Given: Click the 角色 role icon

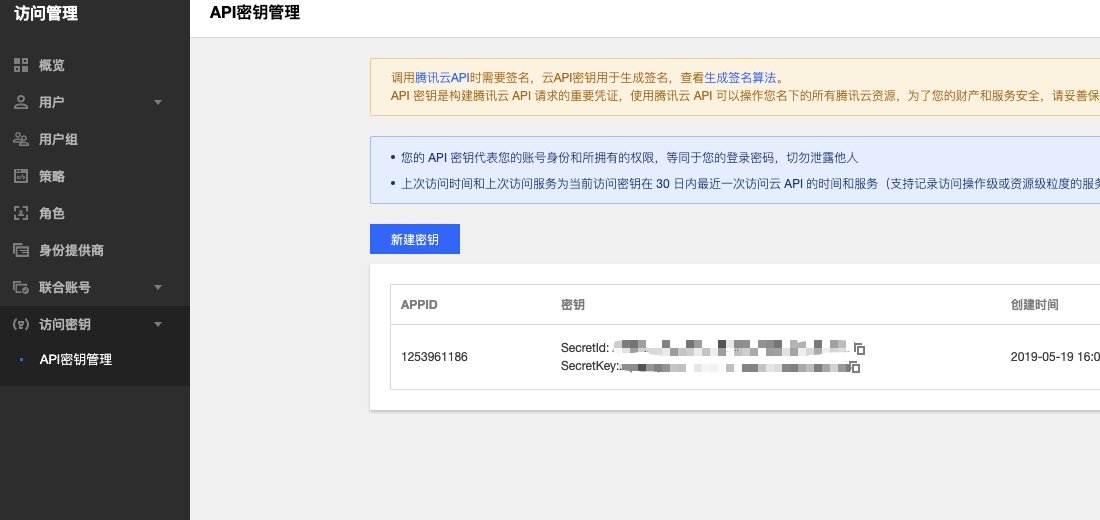Looking at the screenshot, I should 21,213.
